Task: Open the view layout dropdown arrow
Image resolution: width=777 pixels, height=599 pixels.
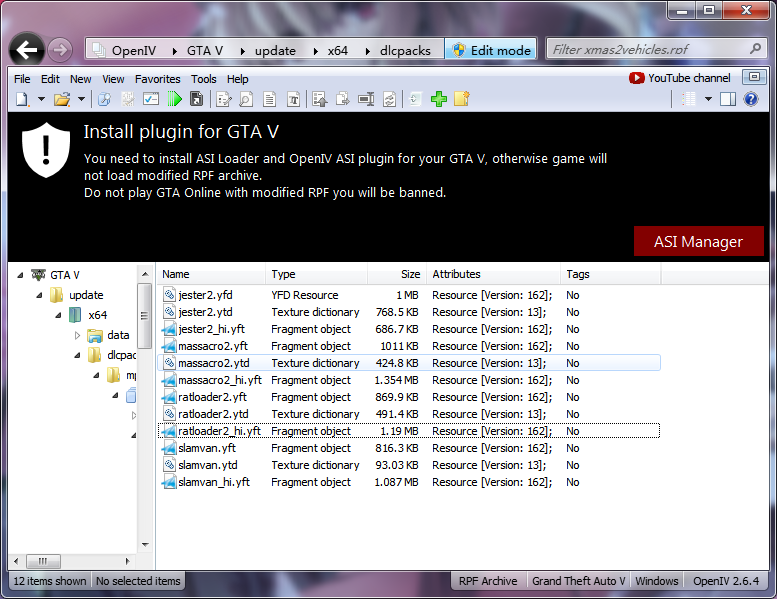Action: (709, 99)
